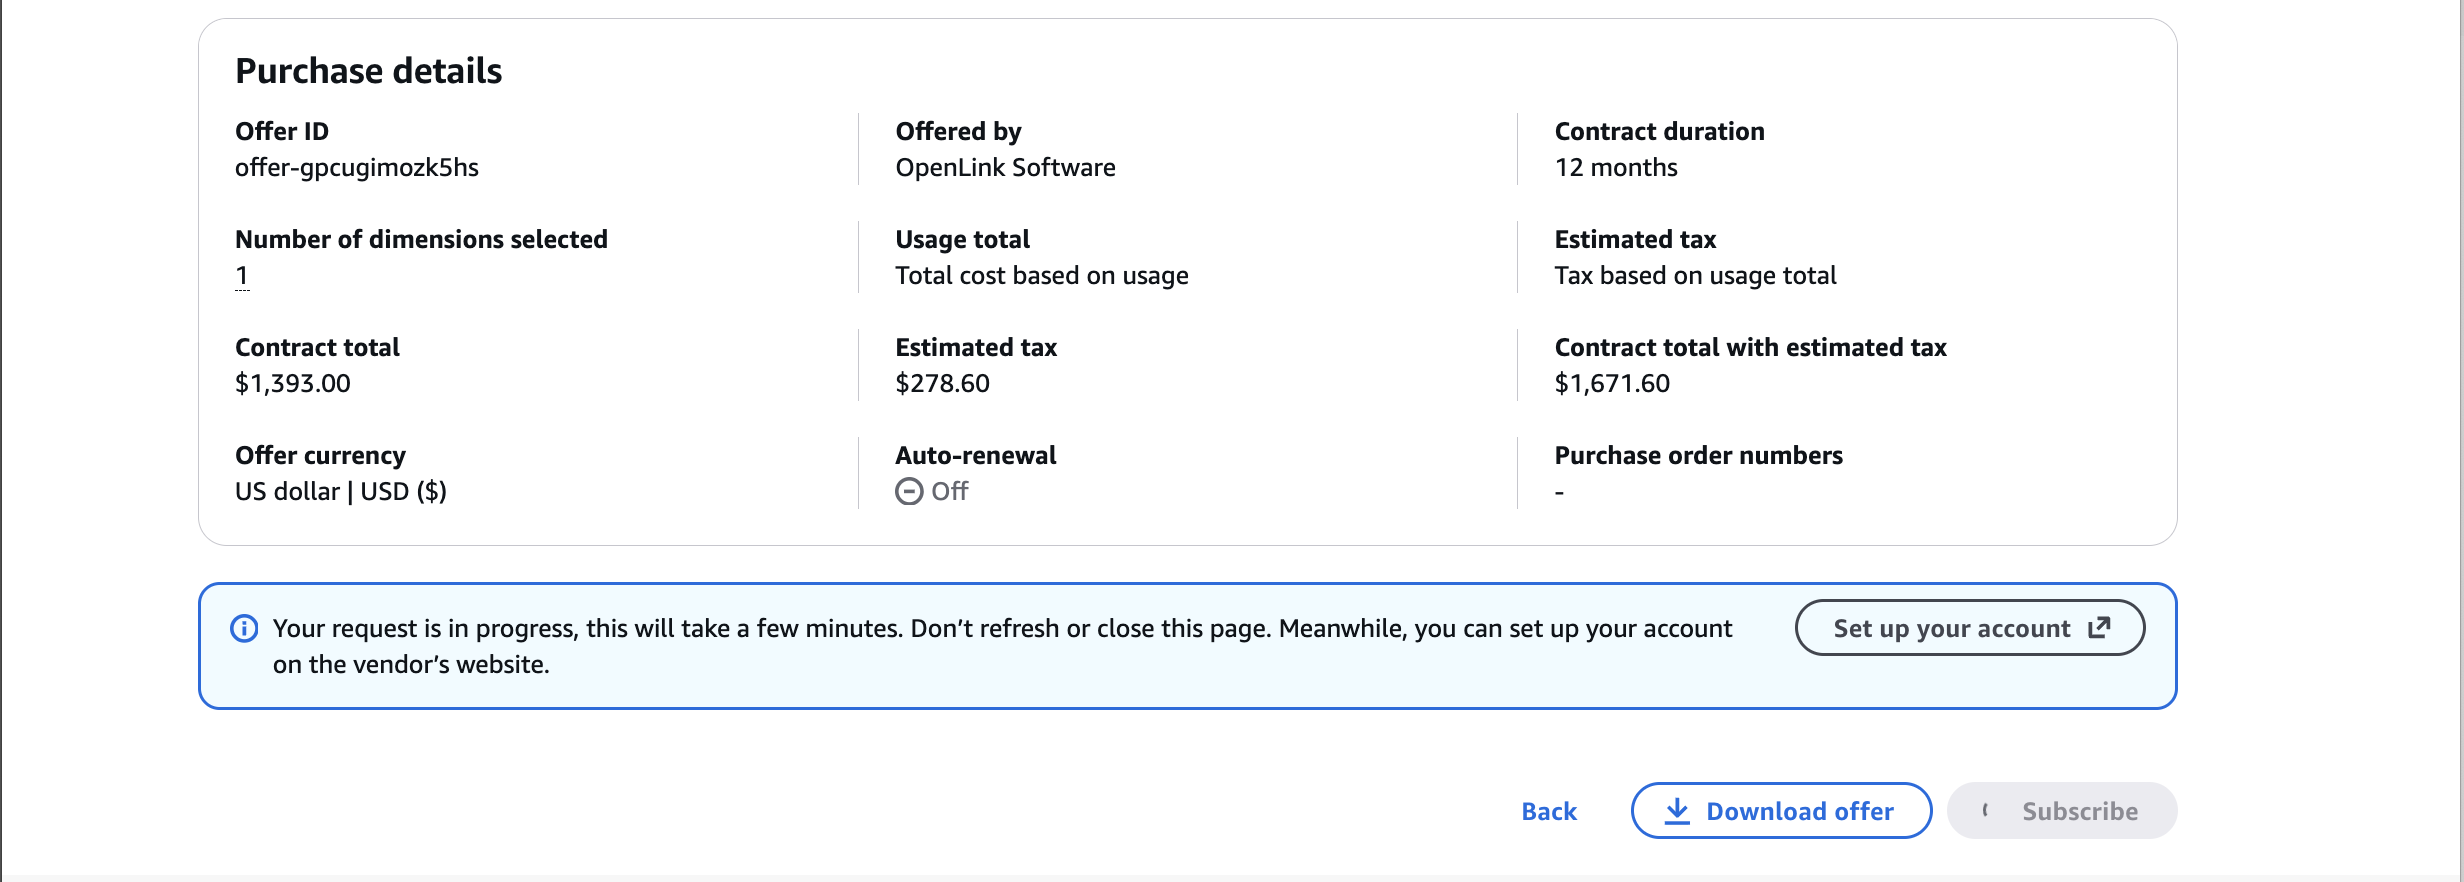Click the Tax based on usage total text
The height and width of the screenshot is (882, 2464).
pos(1695,275)
